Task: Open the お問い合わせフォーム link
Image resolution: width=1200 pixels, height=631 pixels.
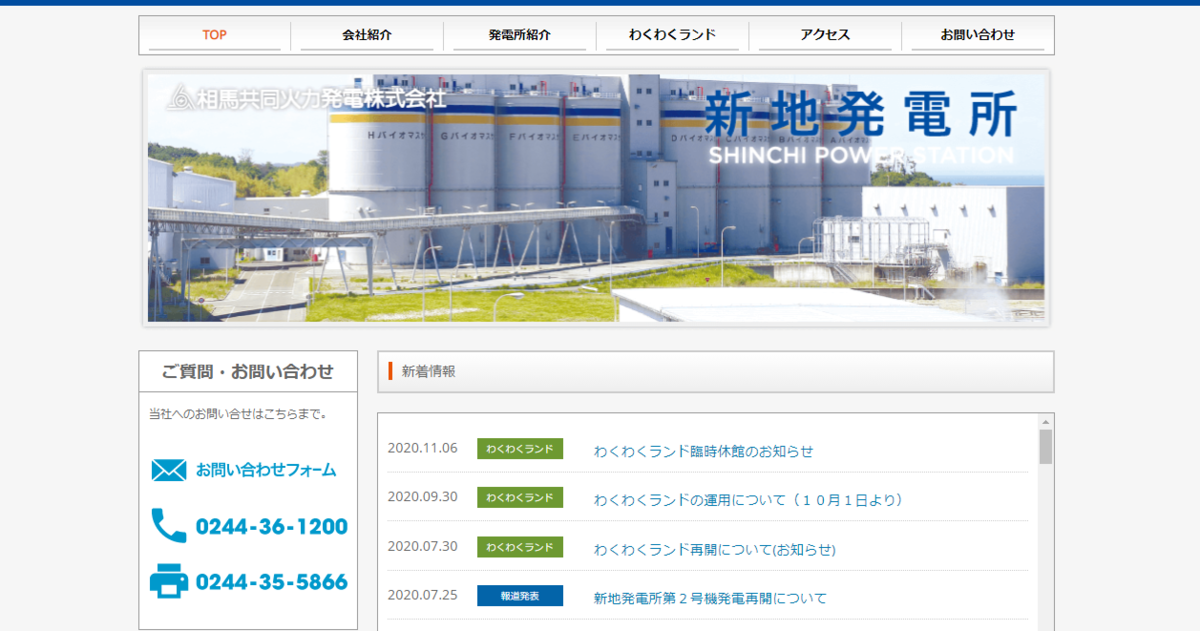Action: click(266, 470)
